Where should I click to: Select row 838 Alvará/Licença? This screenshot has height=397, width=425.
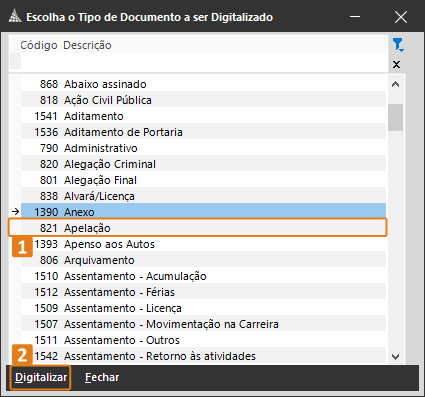click(x=203, y=196)
